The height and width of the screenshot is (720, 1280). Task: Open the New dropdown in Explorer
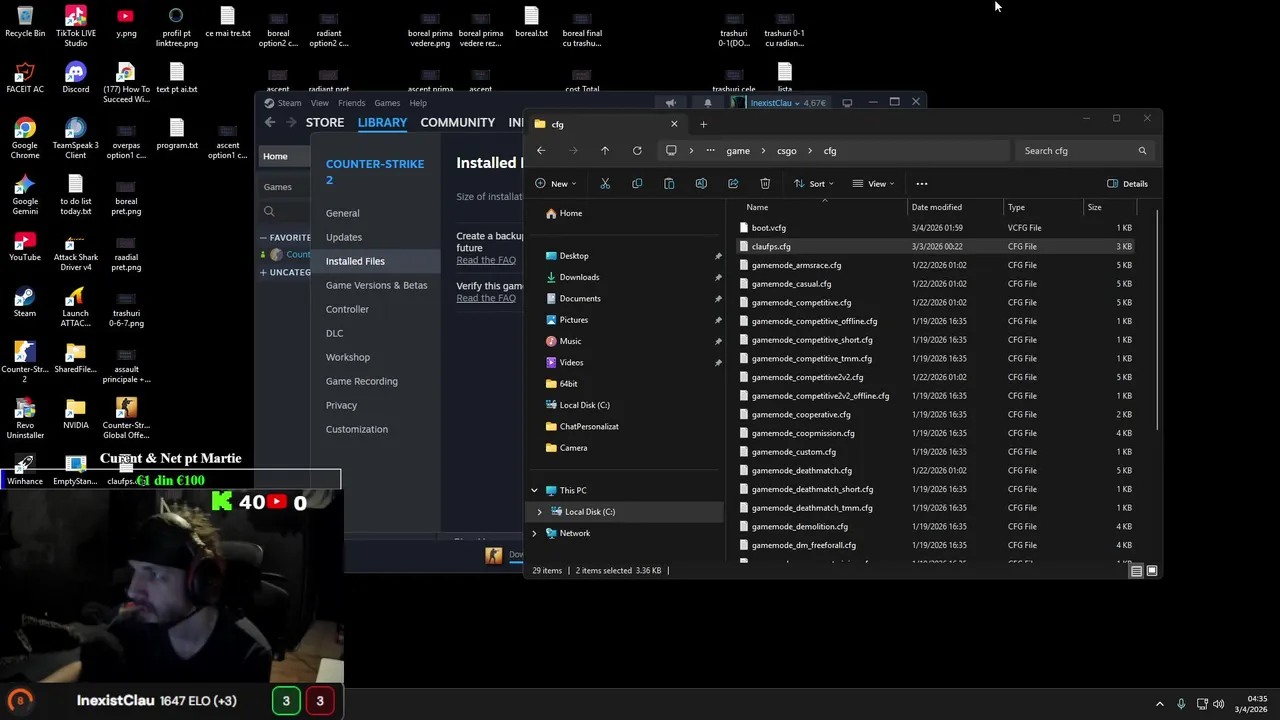click(555, 184)
